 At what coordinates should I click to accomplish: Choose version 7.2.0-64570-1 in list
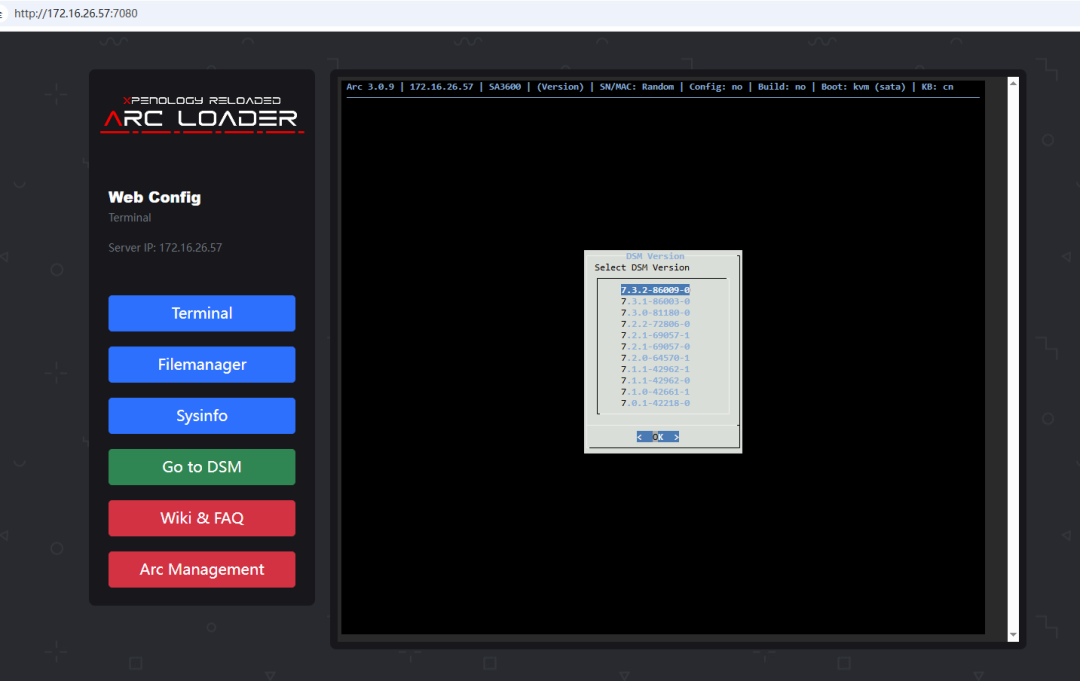pyautogui.click(x=655, y=358)
